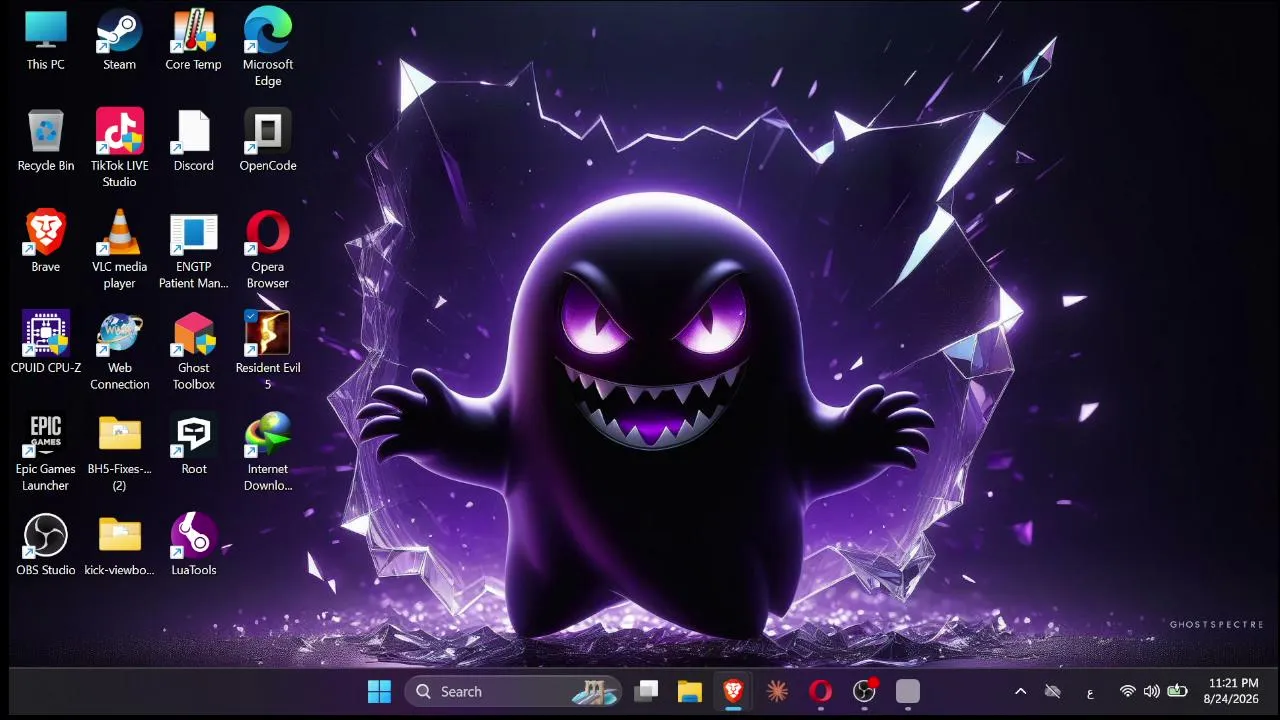Select the Discord desktop icon

(x=194, y=141)
